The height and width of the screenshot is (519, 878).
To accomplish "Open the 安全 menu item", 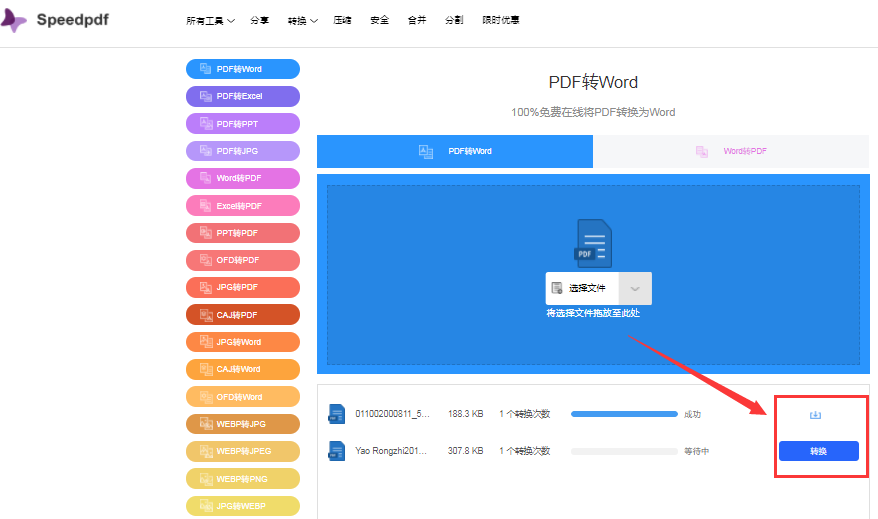I will [380, 20].
